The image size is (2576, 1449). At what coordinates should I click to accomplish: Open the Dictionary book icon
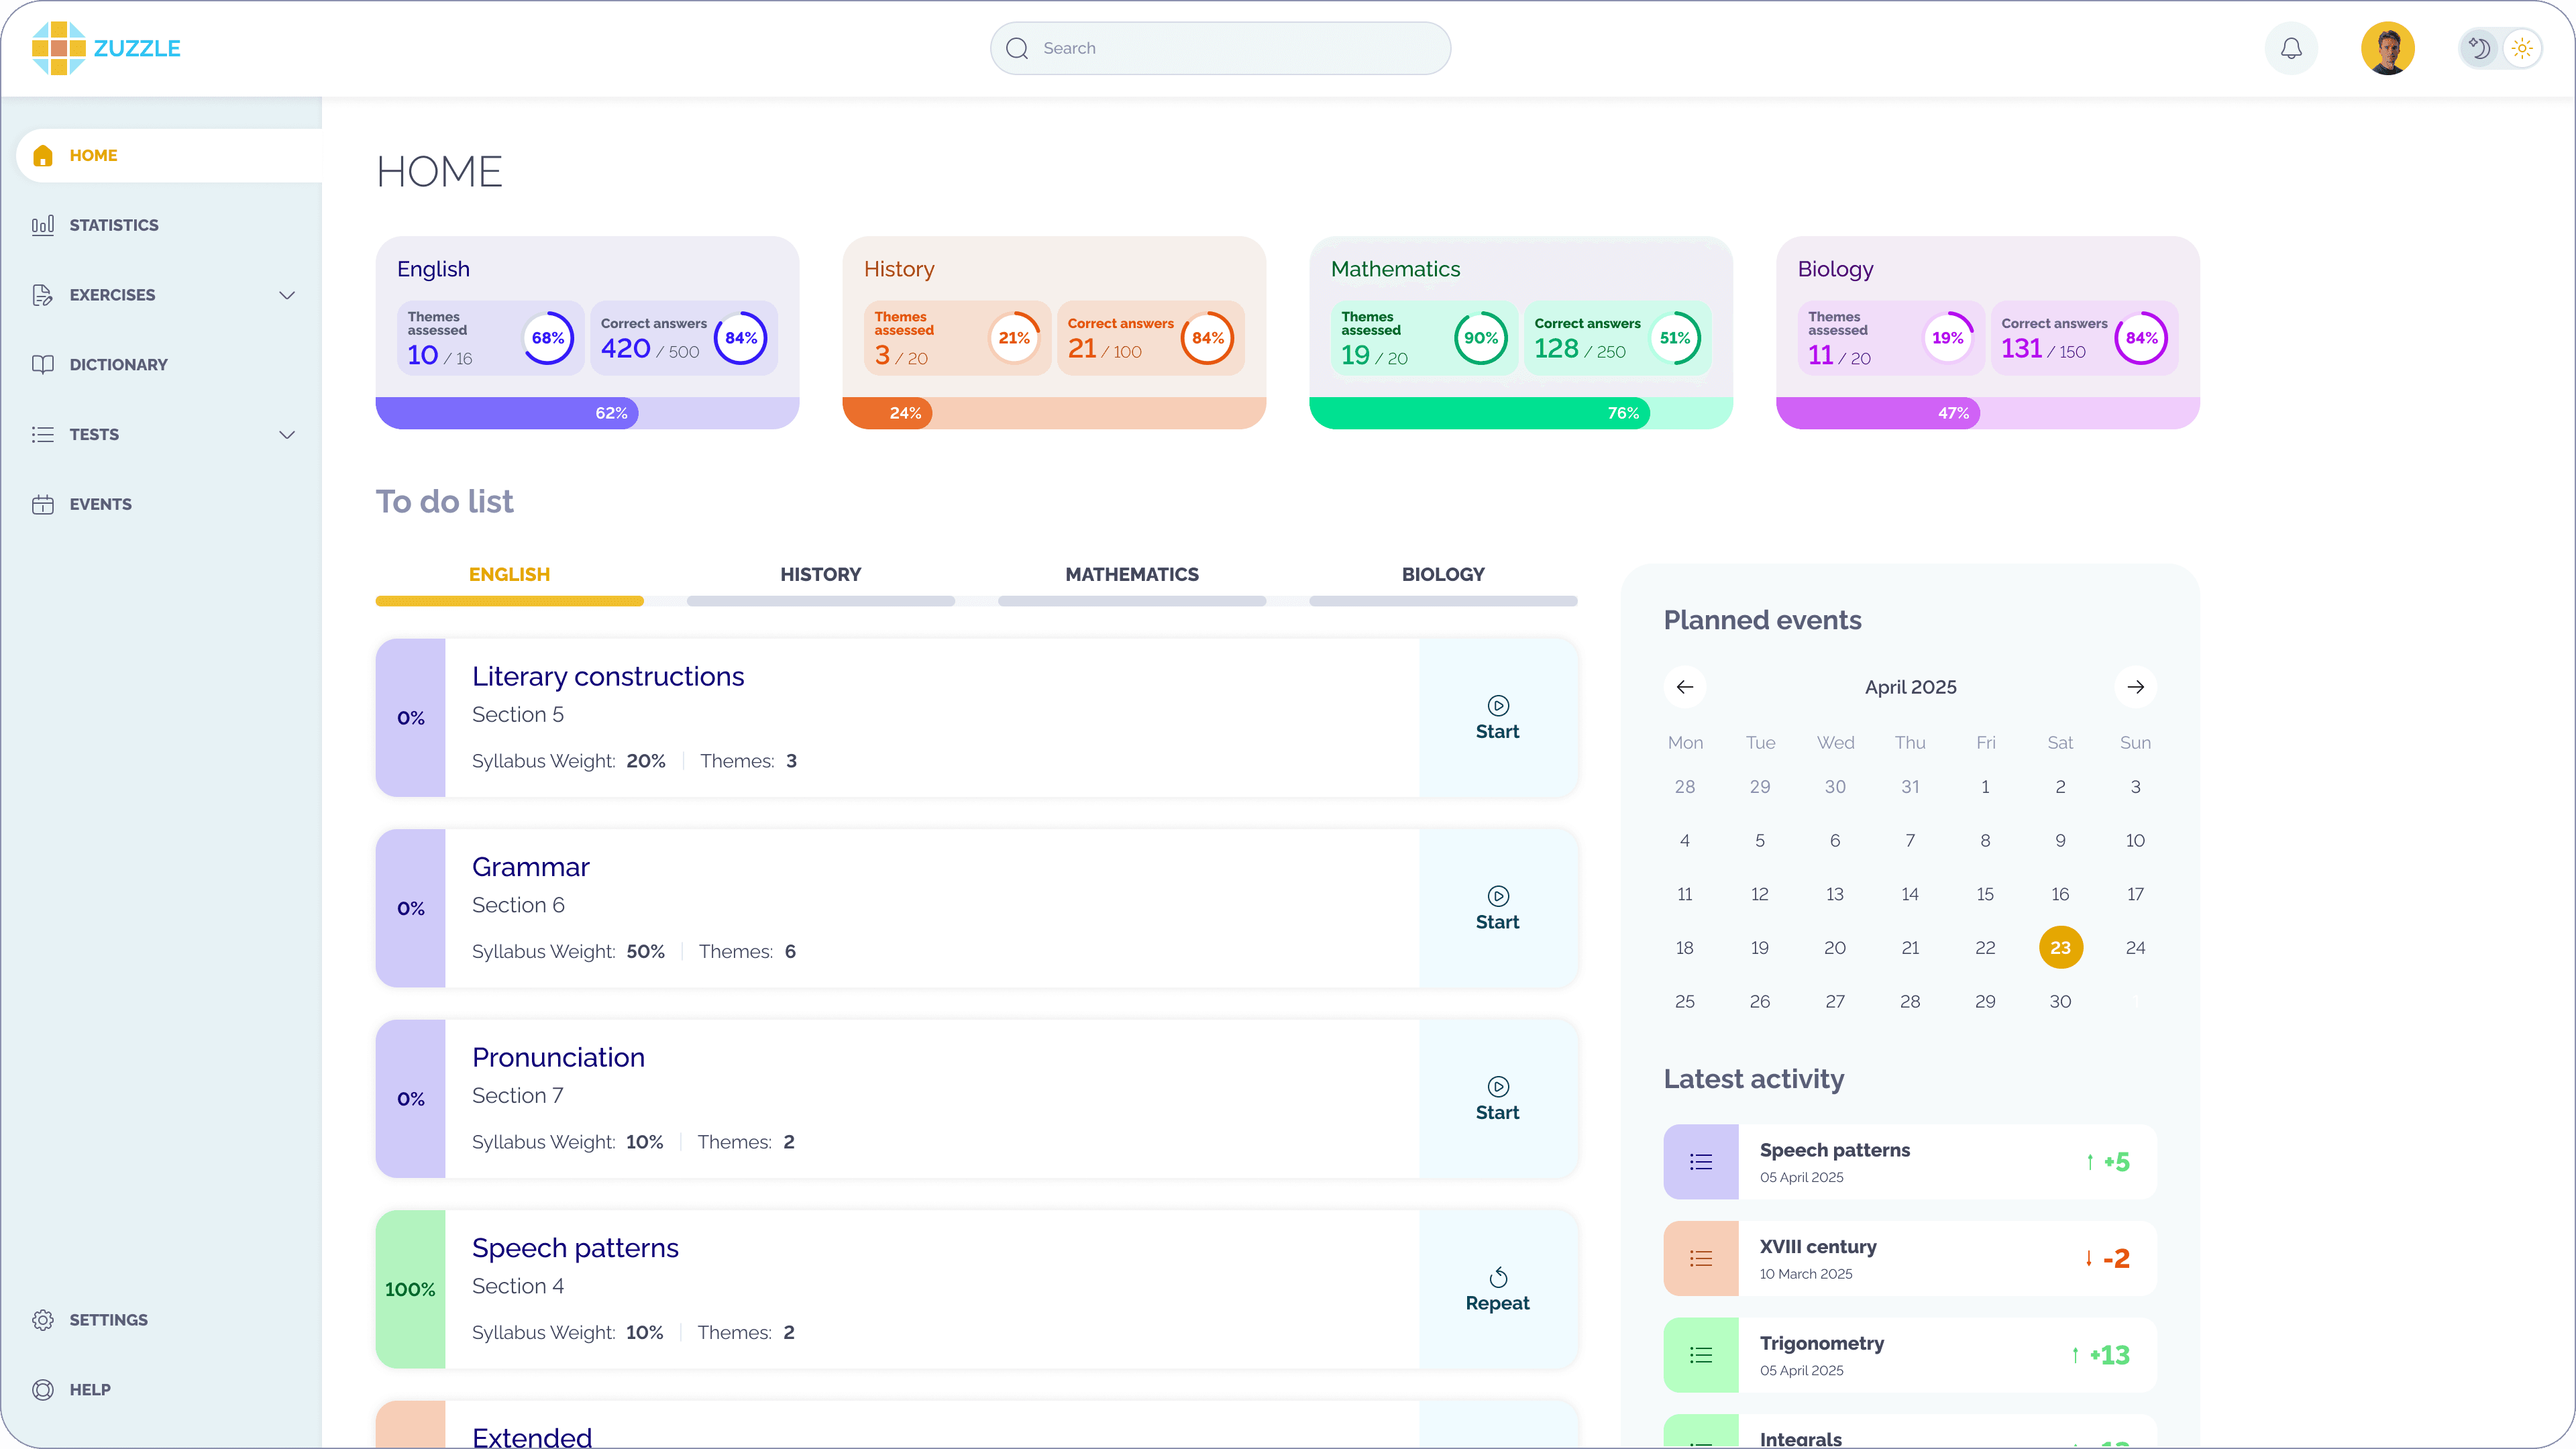click(x=42, y=364)
